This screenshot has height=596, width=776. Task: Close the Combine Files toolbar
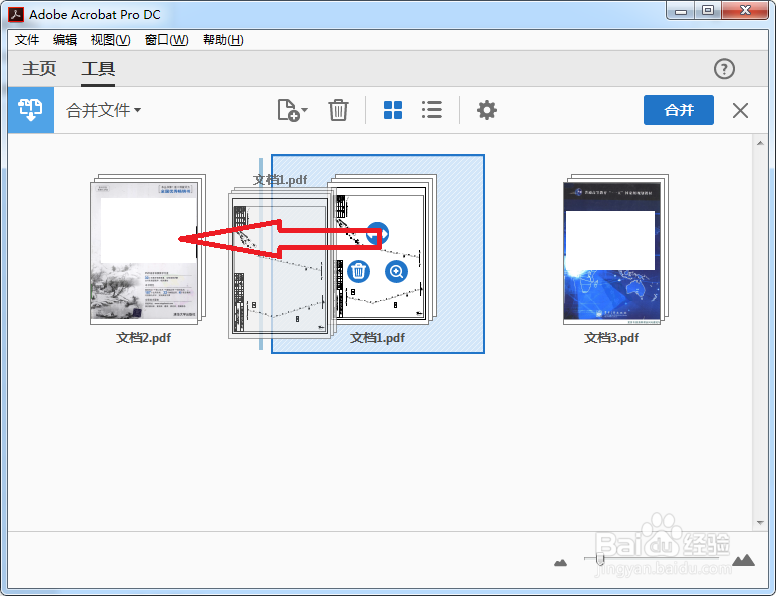740,110
